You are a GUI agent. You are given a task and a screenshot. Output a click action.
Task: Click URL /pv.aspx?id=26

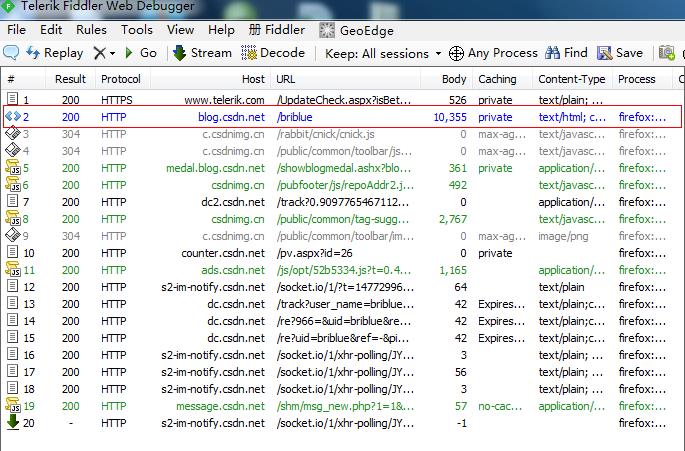tap(314, 253)
